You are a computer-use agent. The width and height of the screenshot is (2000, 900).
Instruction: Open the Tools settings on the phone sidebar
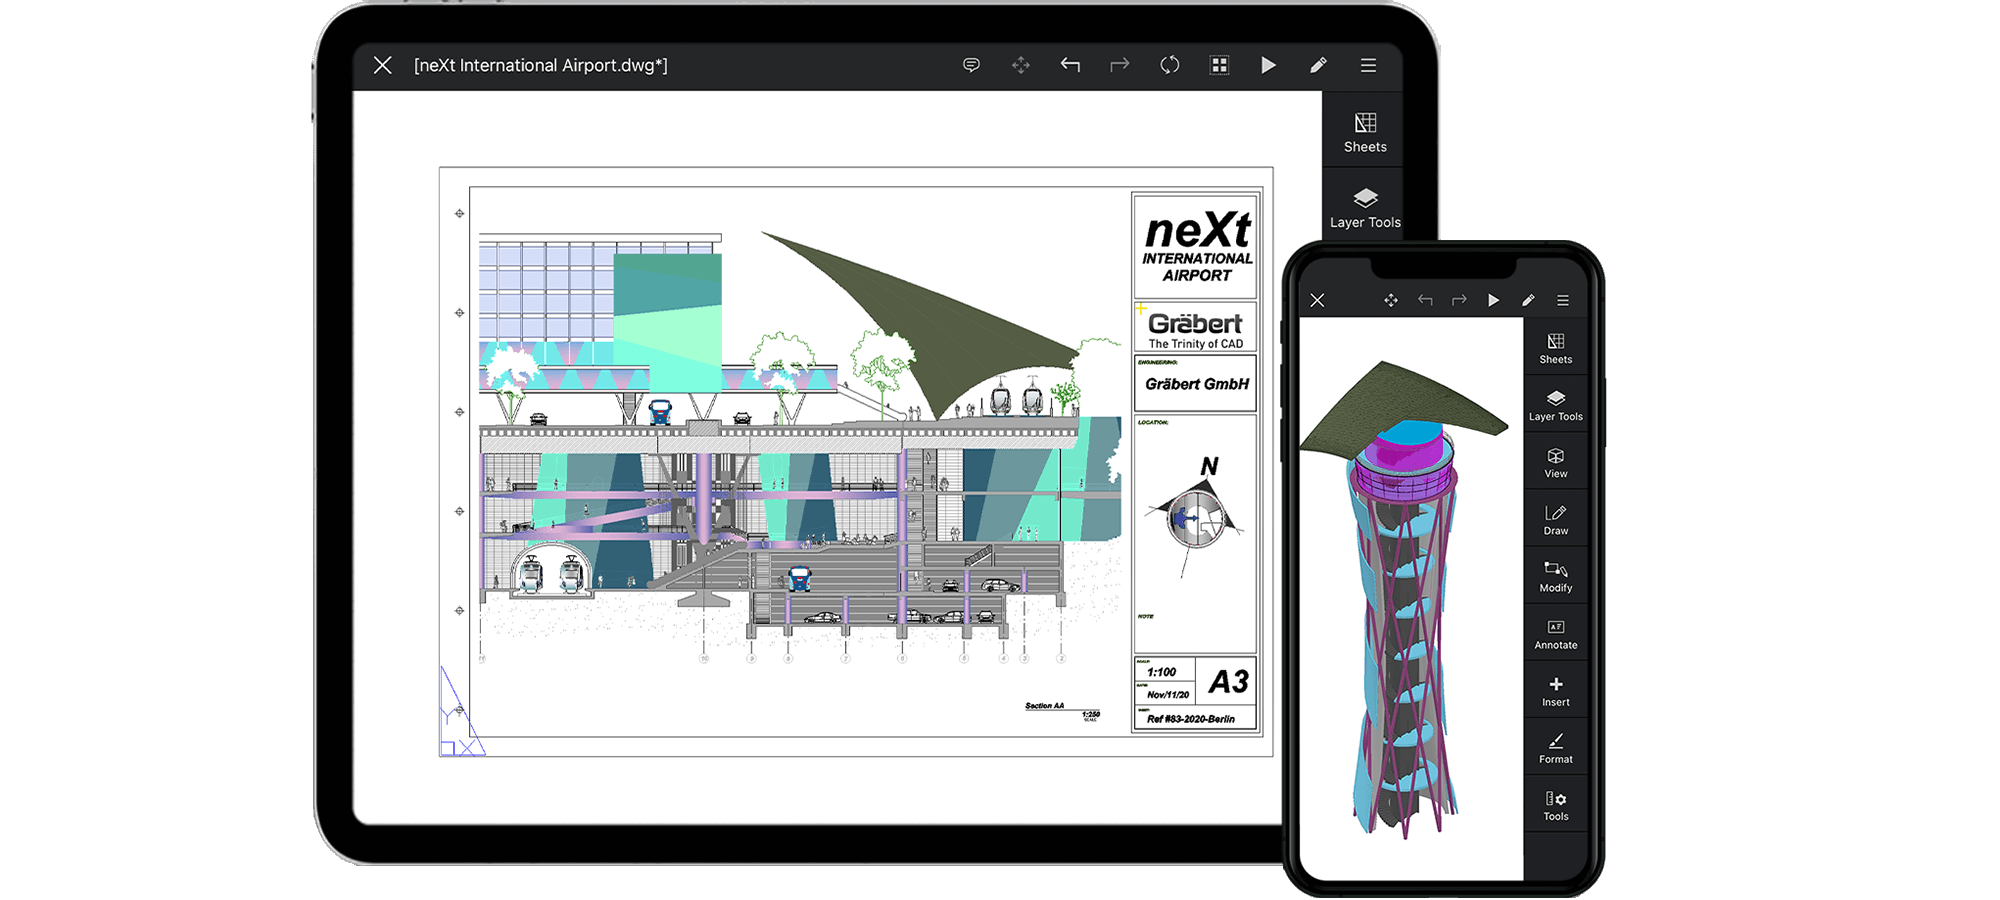[1555, 805]
